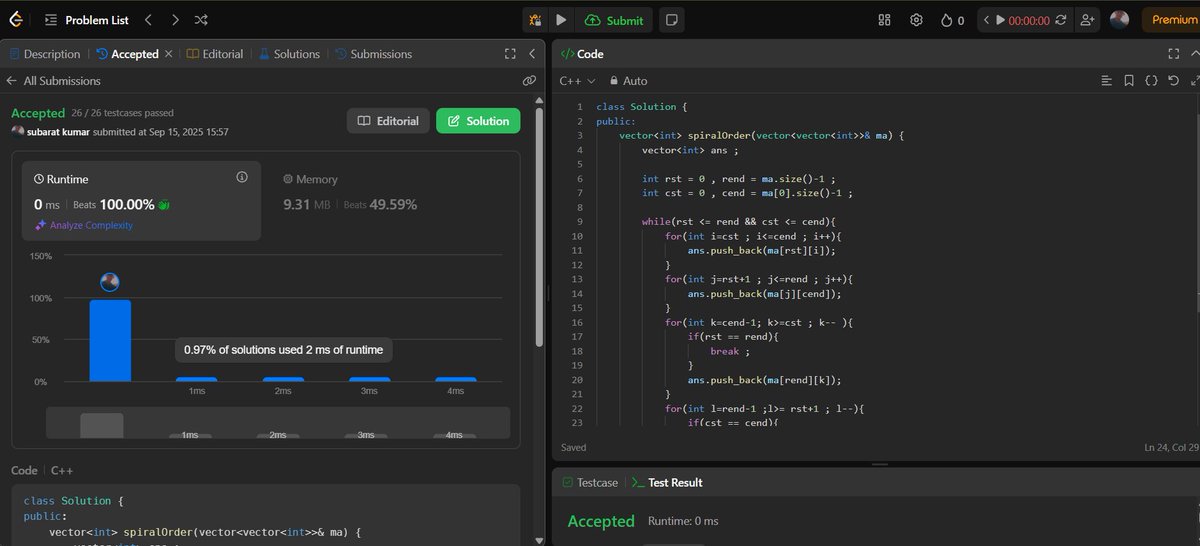
Task: Open the Testcase tab
Action: tap(589, 482)
